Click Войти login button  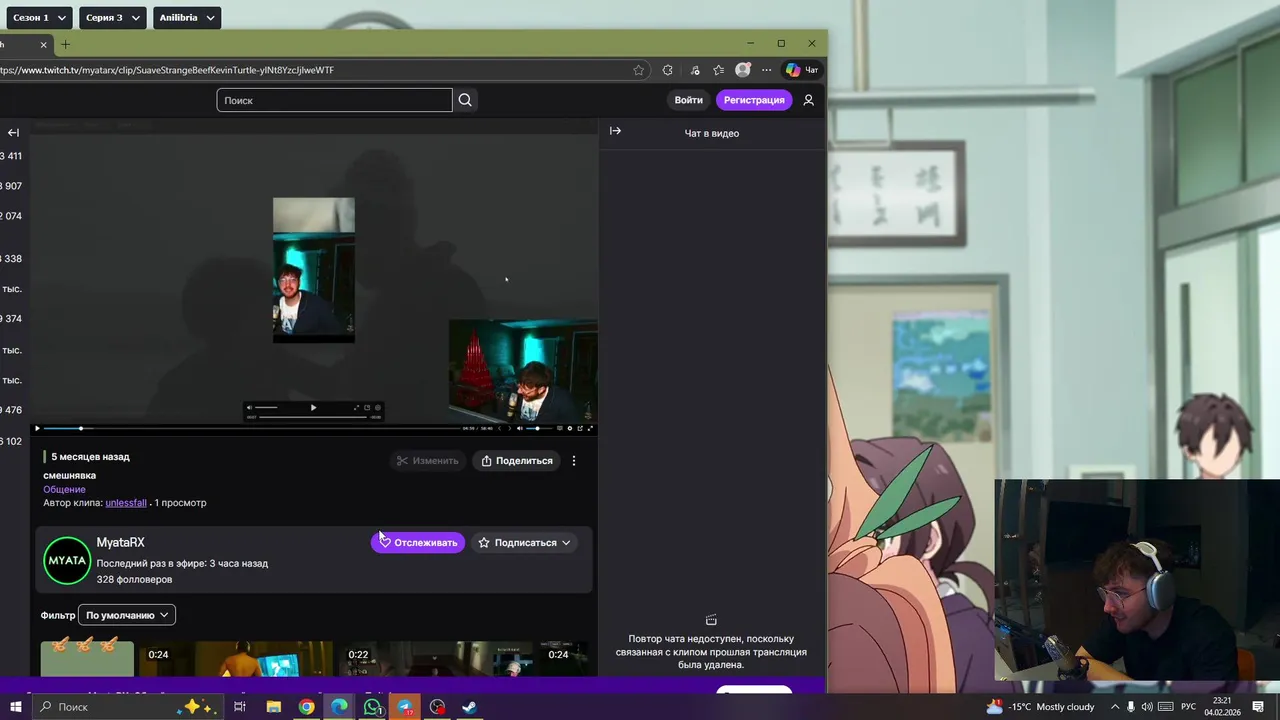(688, 100)
